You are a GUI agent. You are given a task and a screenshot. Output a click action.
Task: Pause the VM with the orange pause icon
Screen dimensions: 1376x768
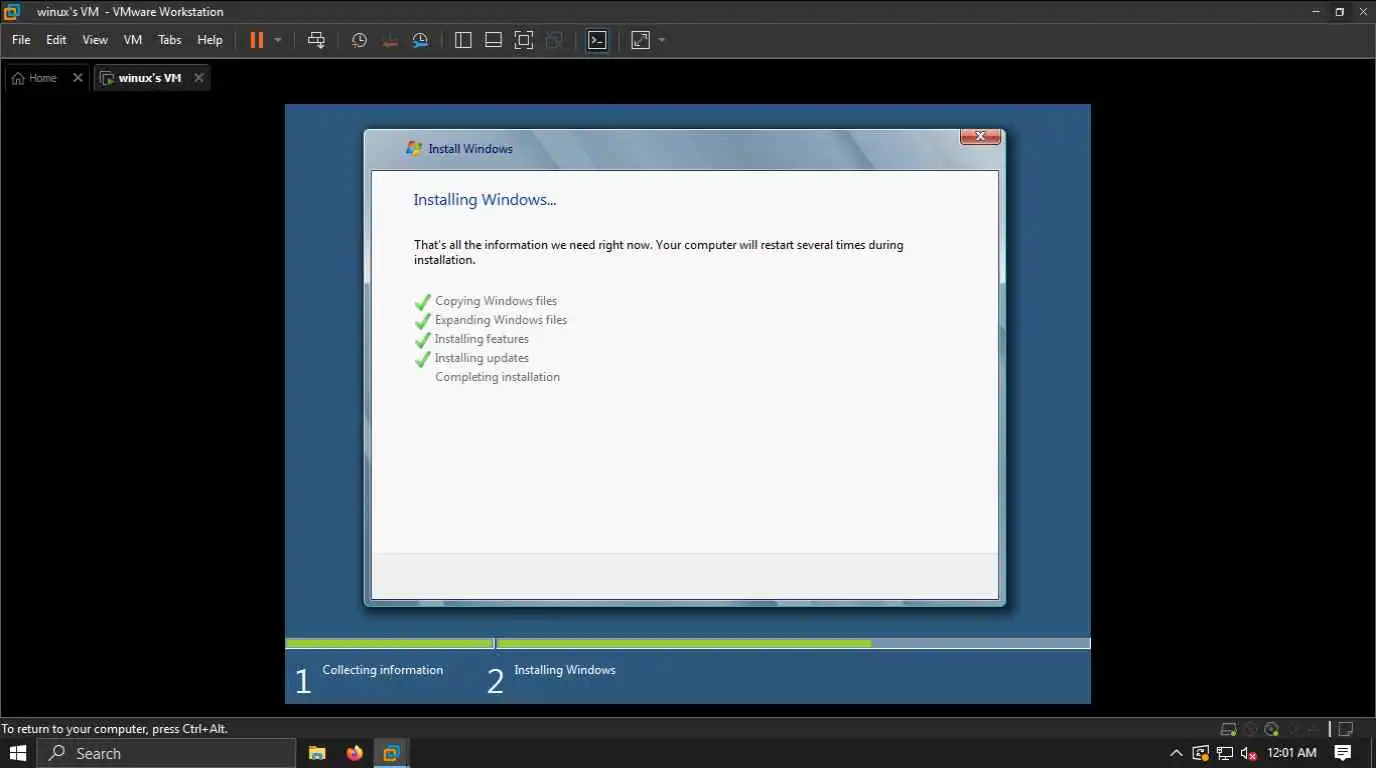256,40
